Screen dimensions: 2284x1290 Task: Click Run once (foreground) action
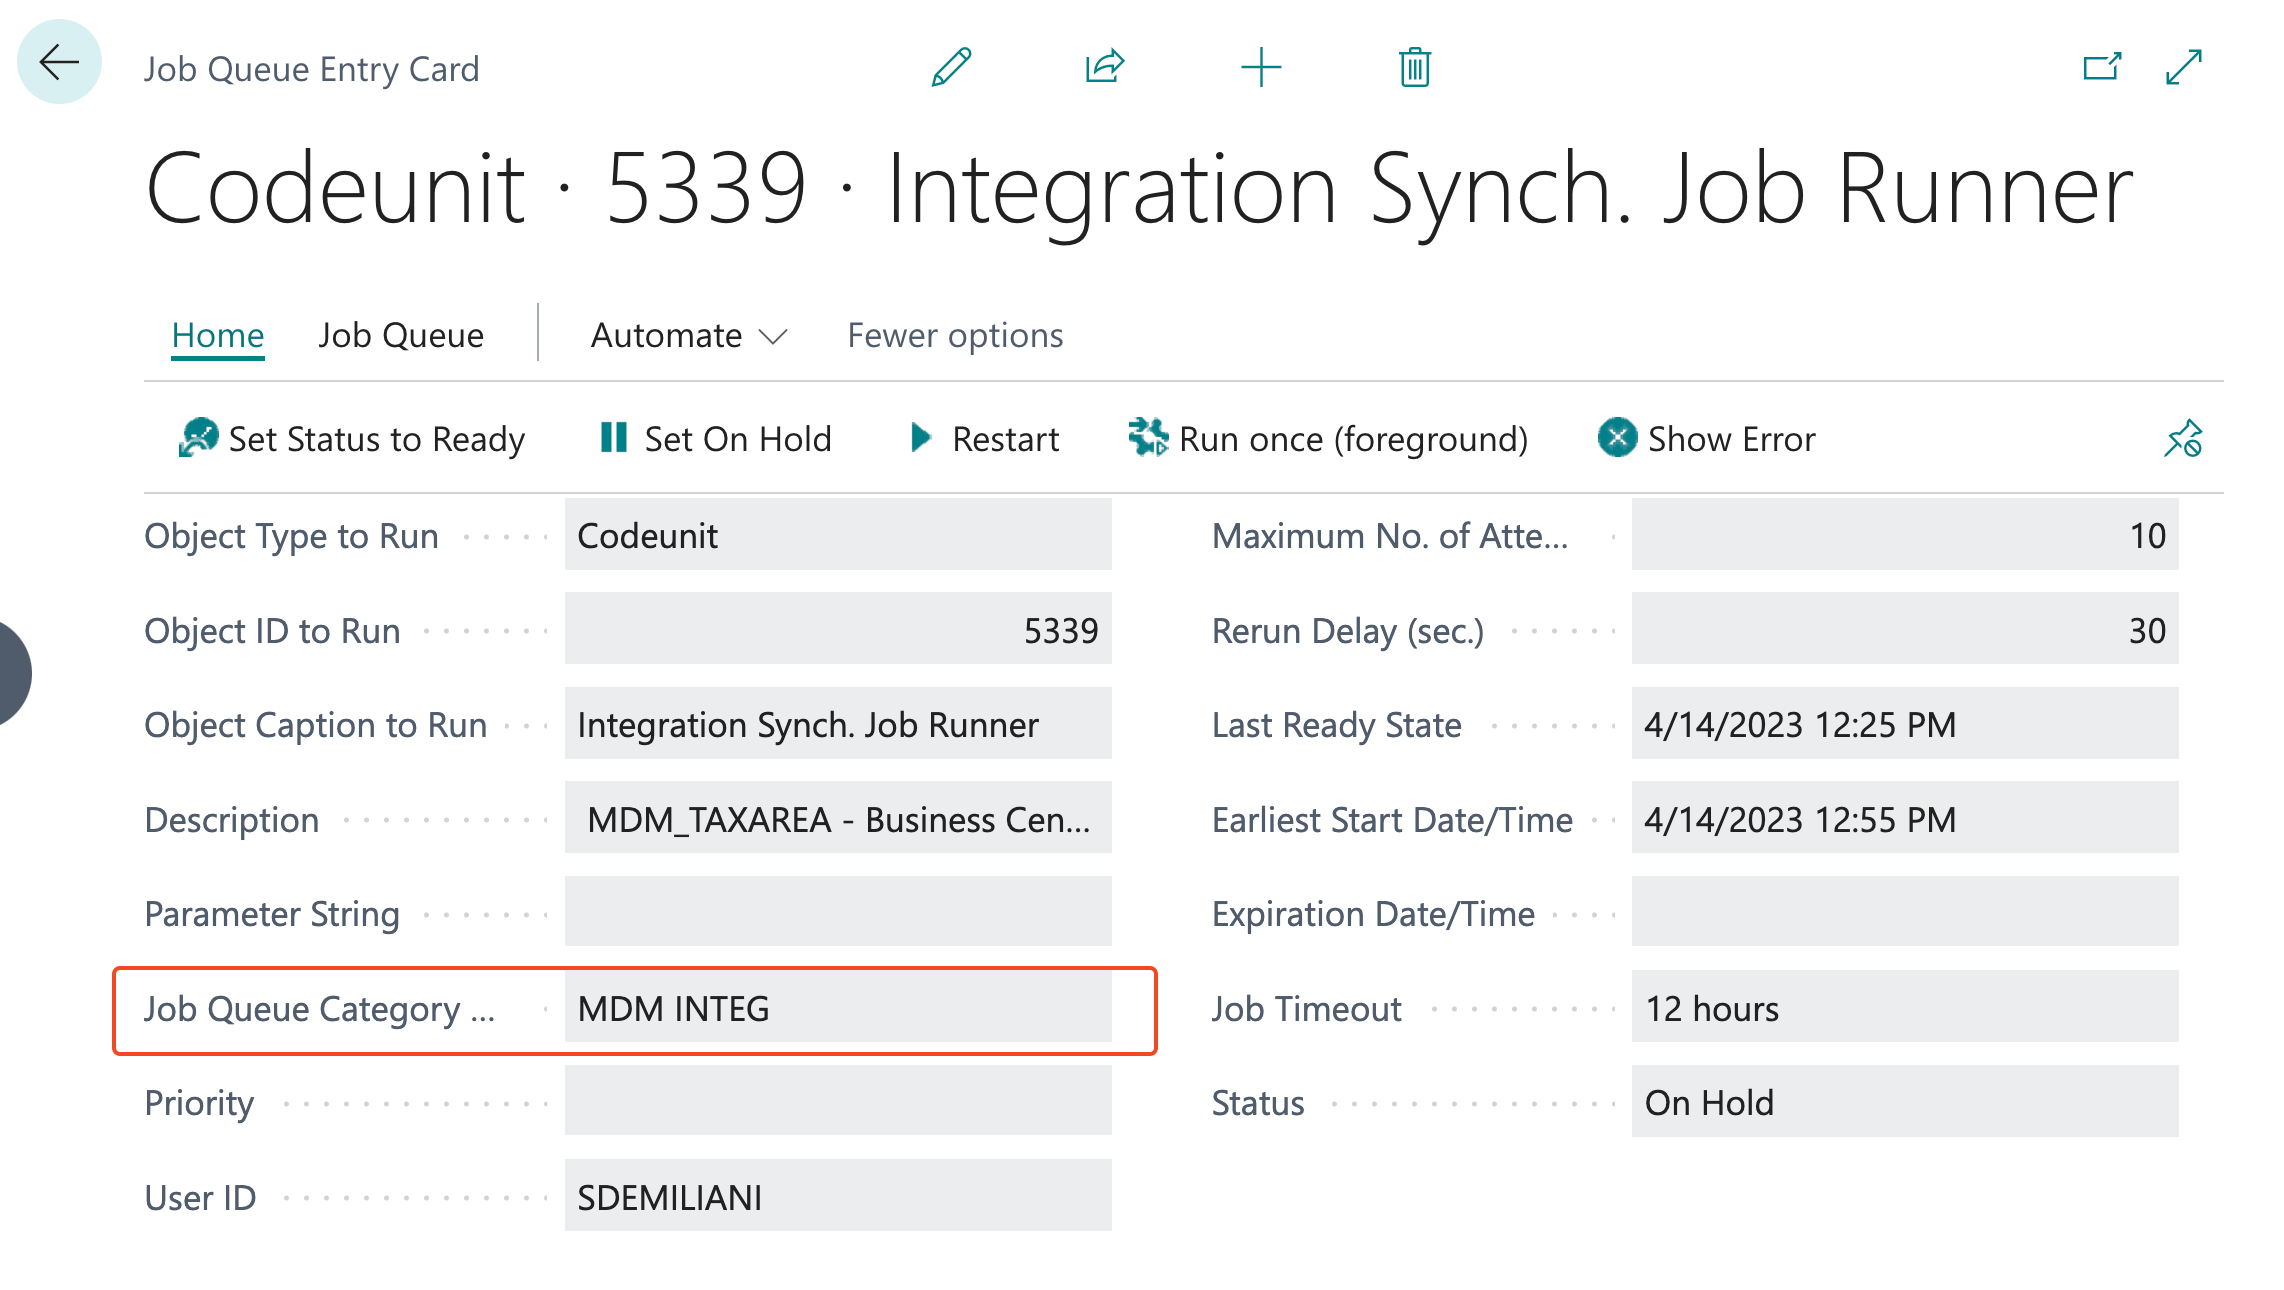[1328, 439]
